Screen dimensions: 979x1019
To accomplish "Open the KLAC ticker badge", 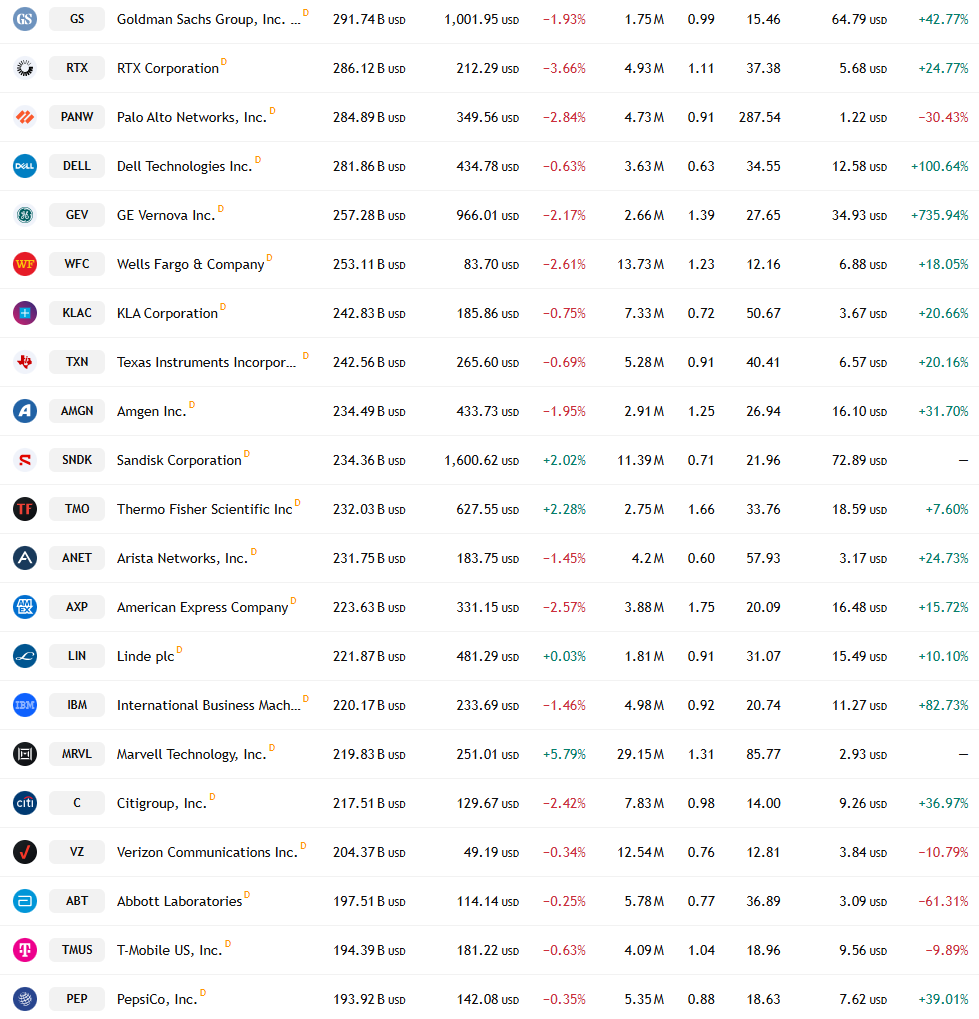I will [77, 313].
